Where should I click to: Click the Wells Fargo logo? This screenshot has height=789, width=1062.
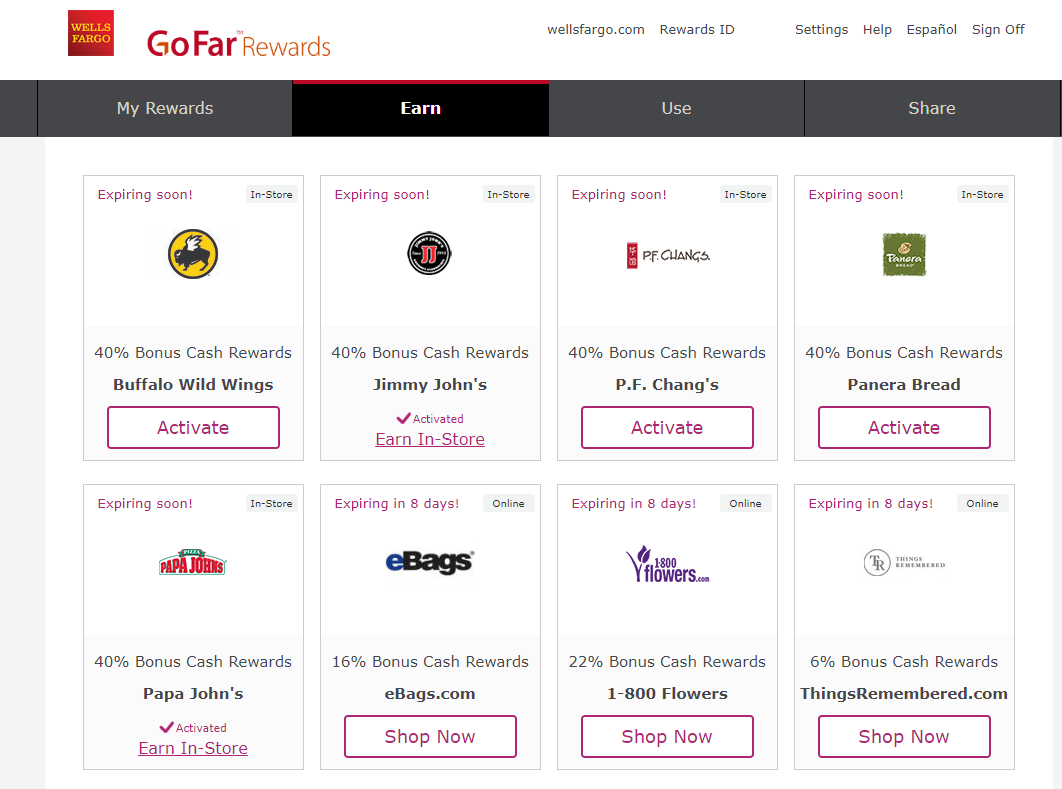tap(91, 33)
